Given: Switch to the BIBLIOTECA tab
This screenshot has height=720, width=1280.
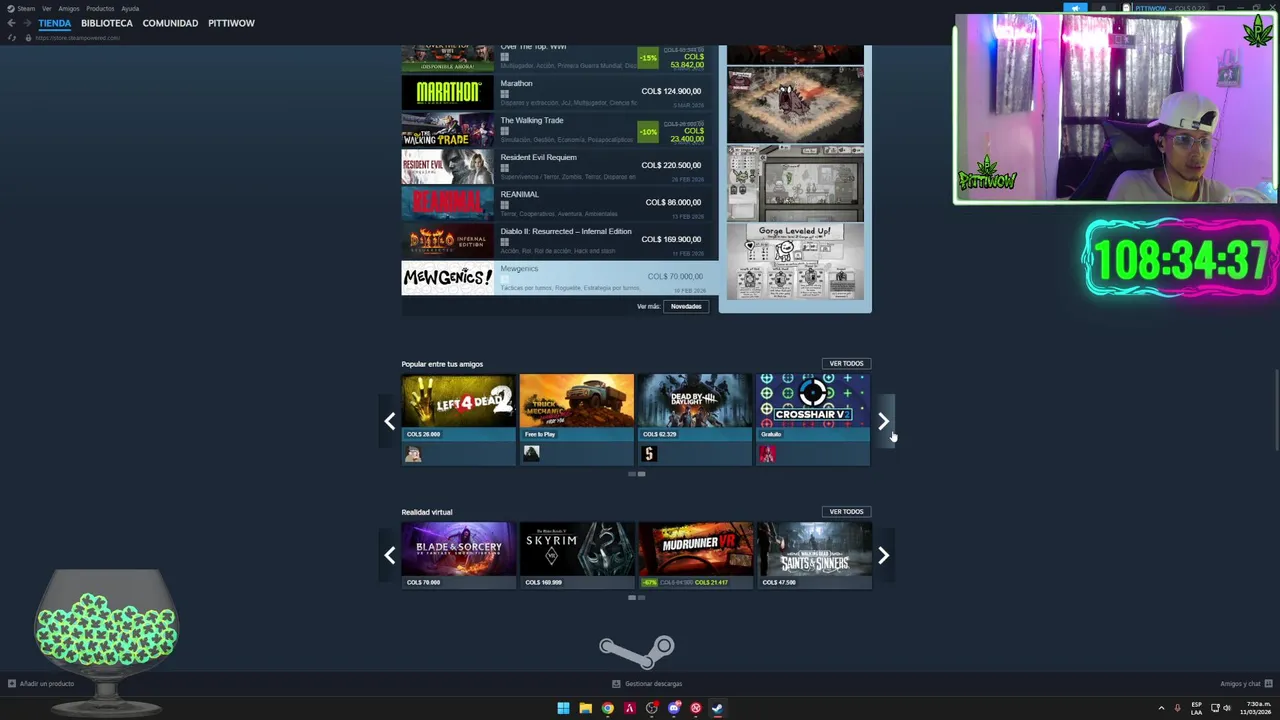Looking at the screenshot, I should (x=107, y=23).
